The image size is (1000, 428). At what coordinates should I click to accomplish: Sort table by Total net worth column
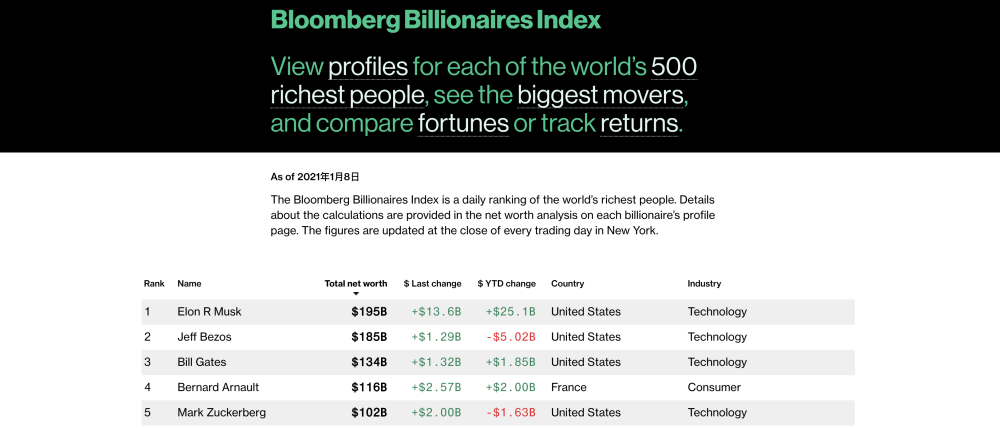[x=356, y=283]
